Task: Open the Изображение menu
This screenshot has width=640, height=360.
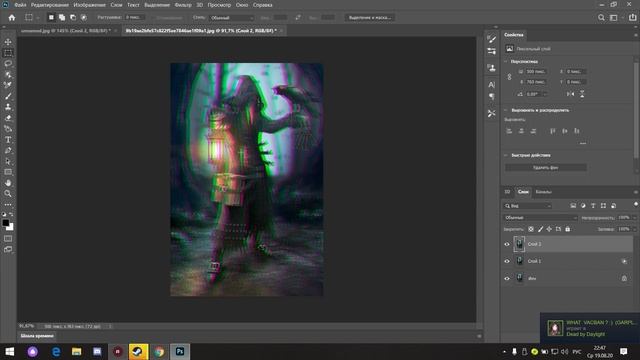Action: click(89, 5)
